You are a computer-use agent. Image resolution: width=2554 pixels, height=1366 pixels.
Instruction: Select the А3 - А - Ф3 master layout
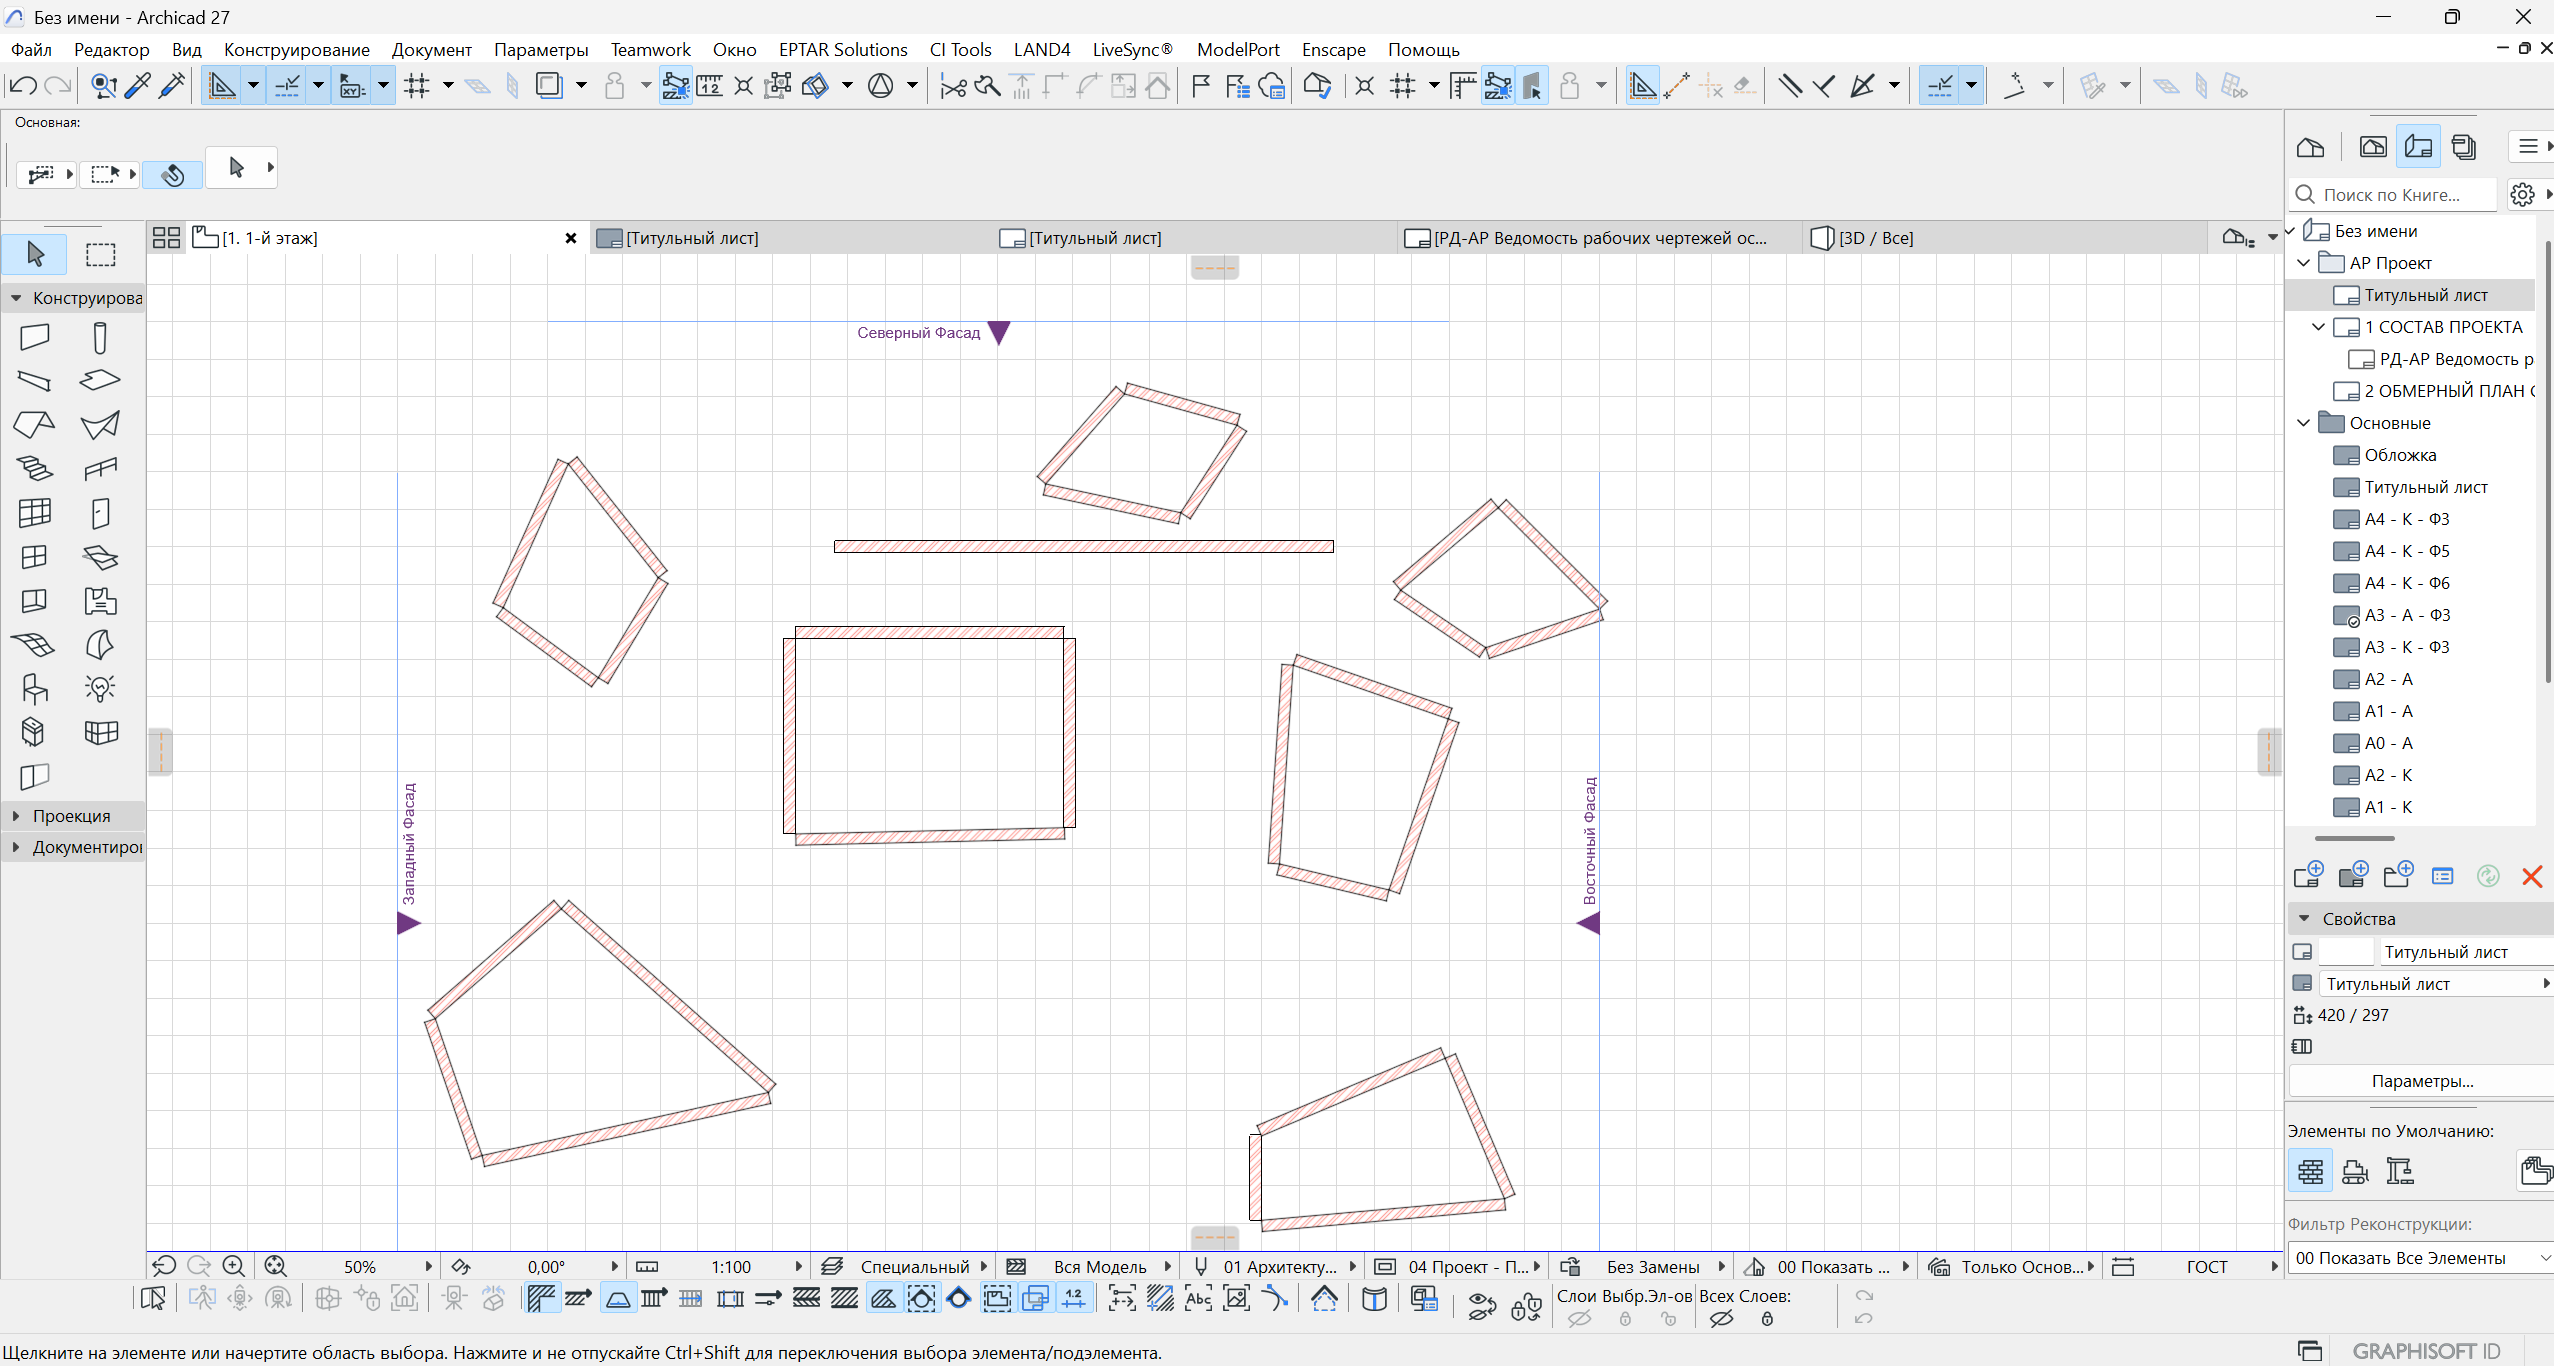click(2406, 615)
